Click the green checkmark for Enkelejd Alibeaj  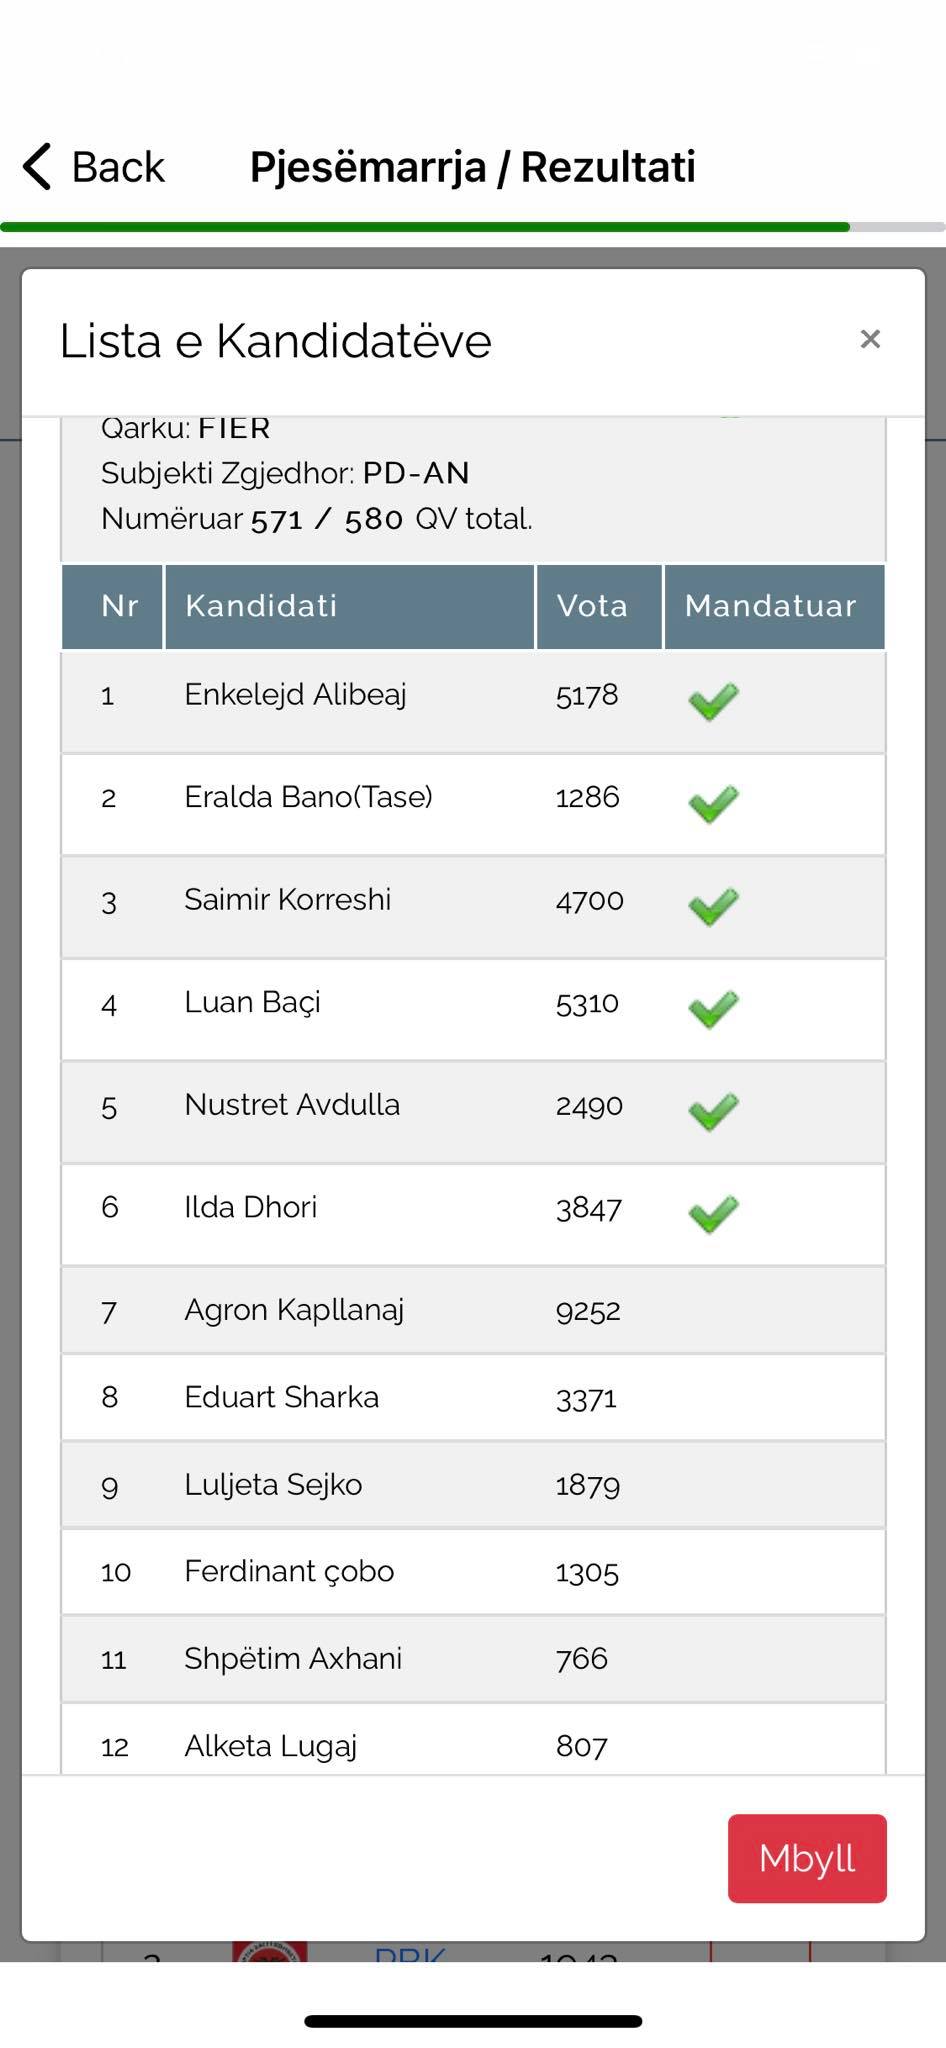713,701
